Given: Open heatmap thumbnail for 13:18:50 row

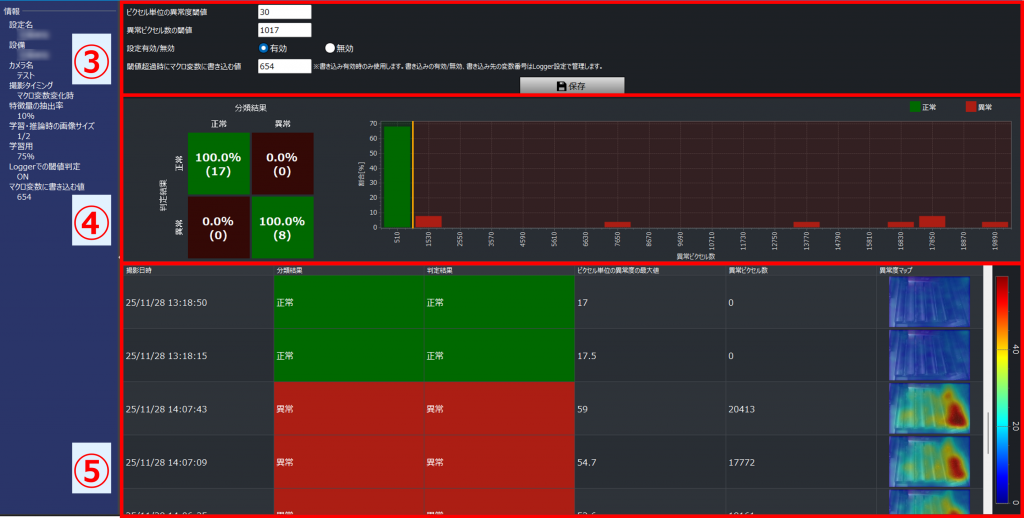Looking at the screenshot, I should coord(929,301).
